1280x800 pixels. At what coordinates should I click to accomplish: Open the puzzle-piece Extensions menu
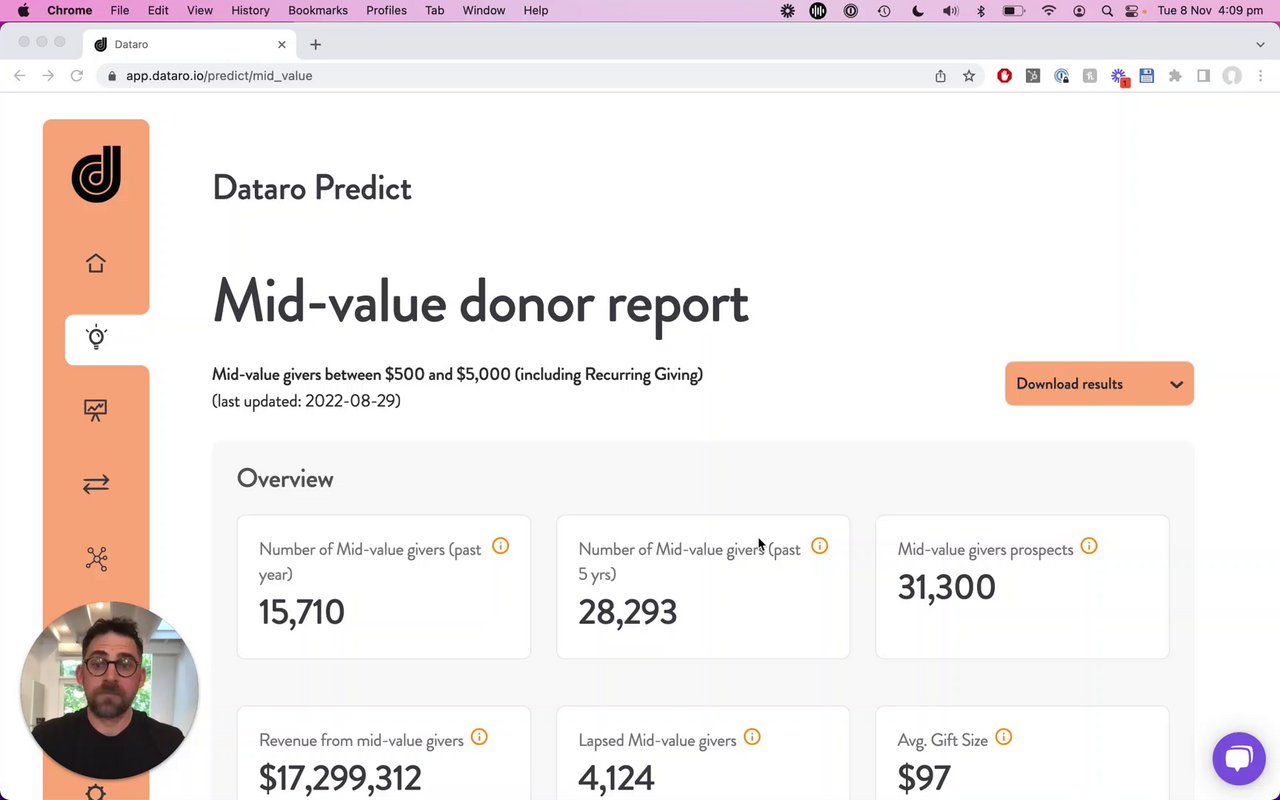(1175, 76)
